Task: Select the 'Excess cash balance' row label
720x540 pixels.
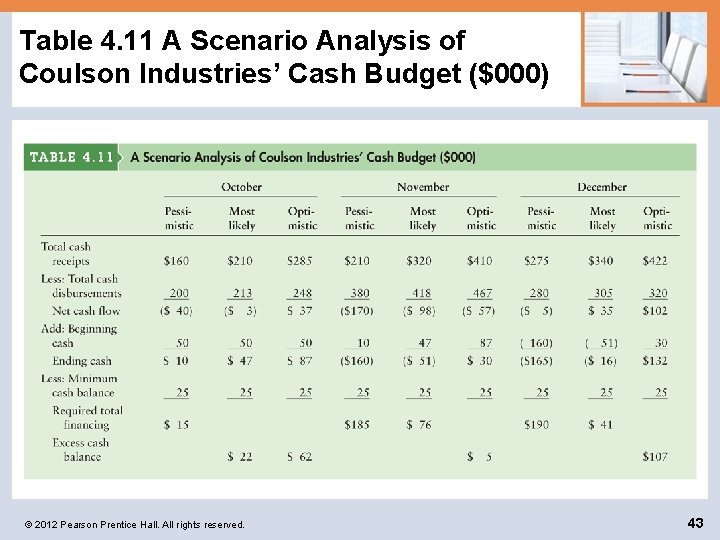Action: [x=80, y=450]
